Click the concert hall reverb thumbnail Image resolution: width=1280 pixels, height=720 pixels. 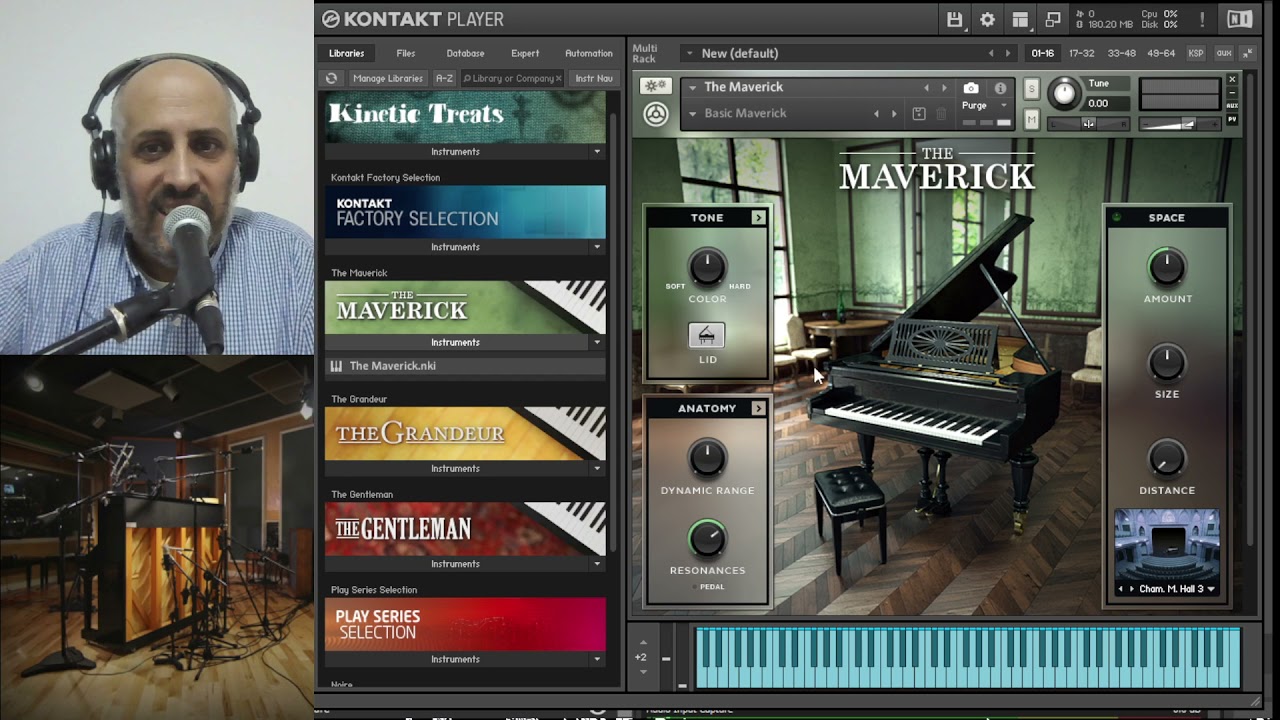point(1167,544)
